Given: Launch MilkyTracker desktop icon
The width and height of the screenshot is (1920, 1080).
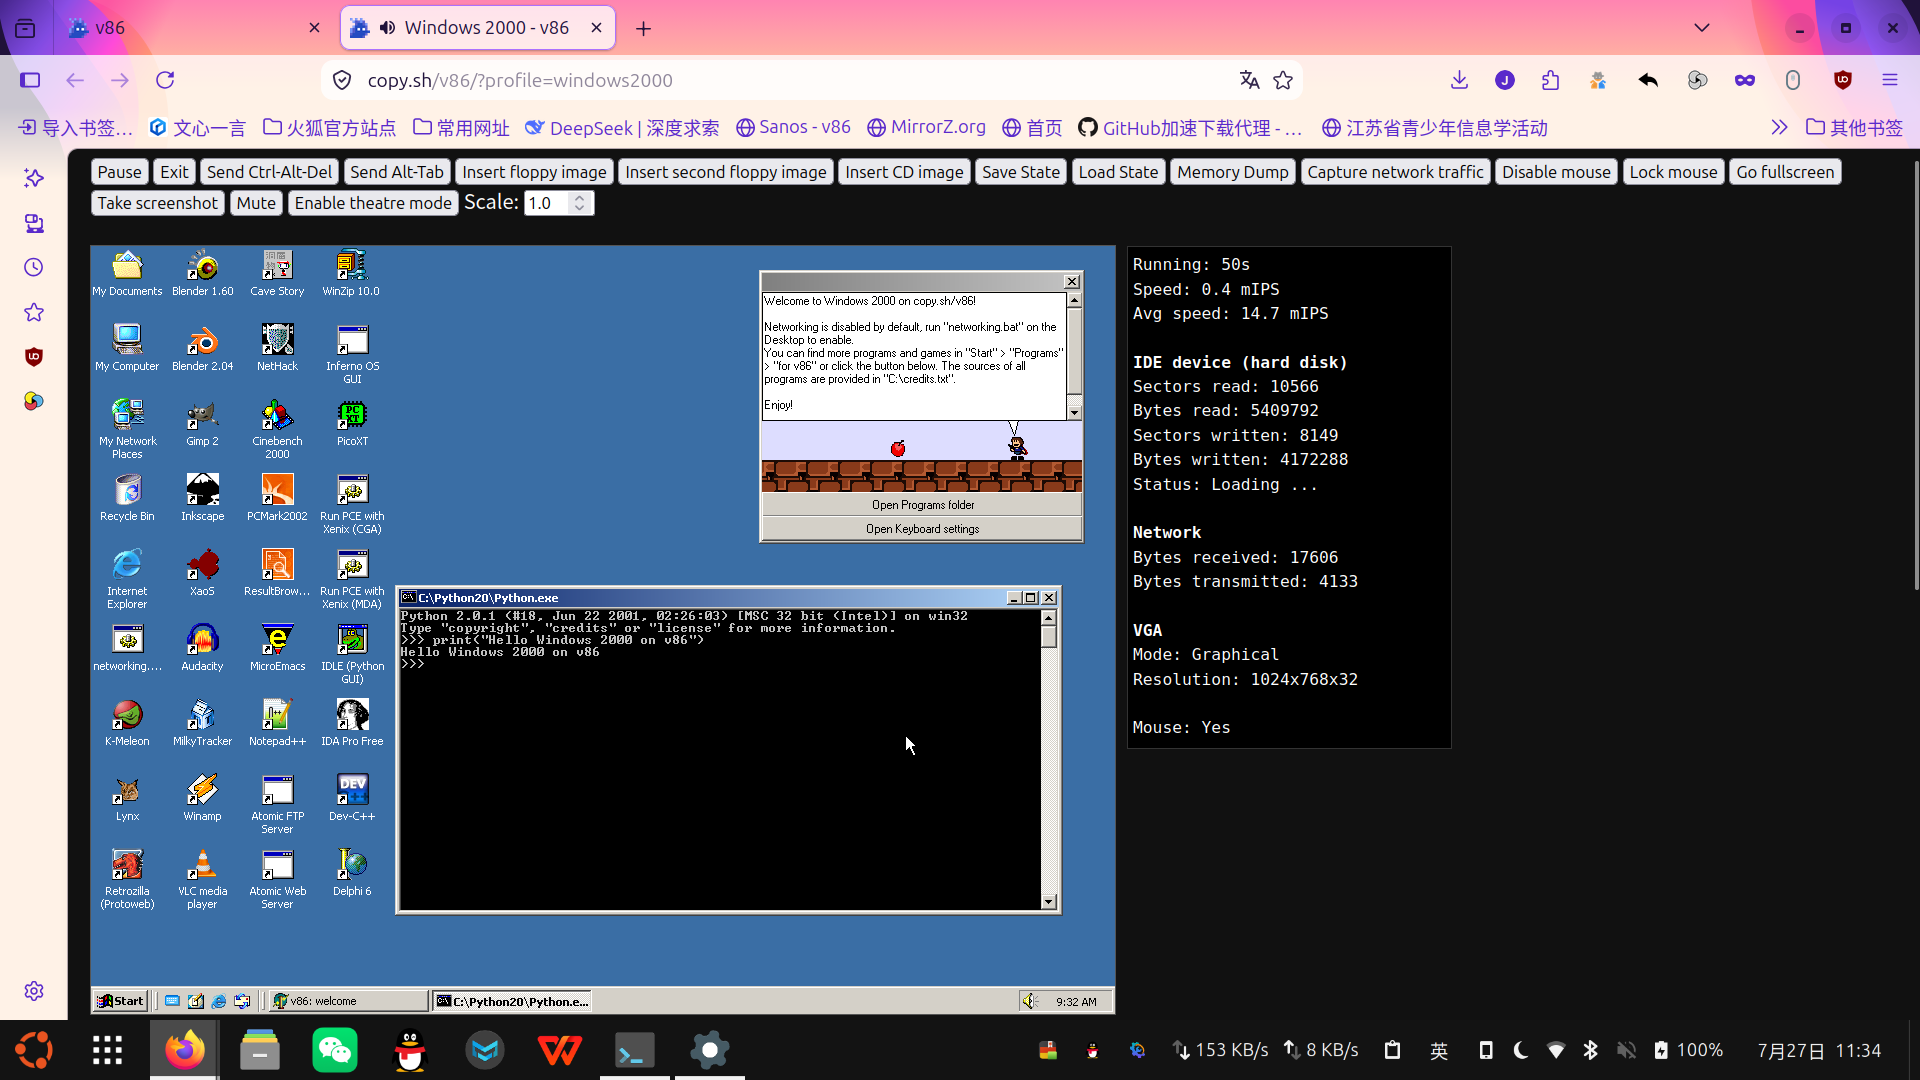Looking at the screenshot, I should pos(202,723).
